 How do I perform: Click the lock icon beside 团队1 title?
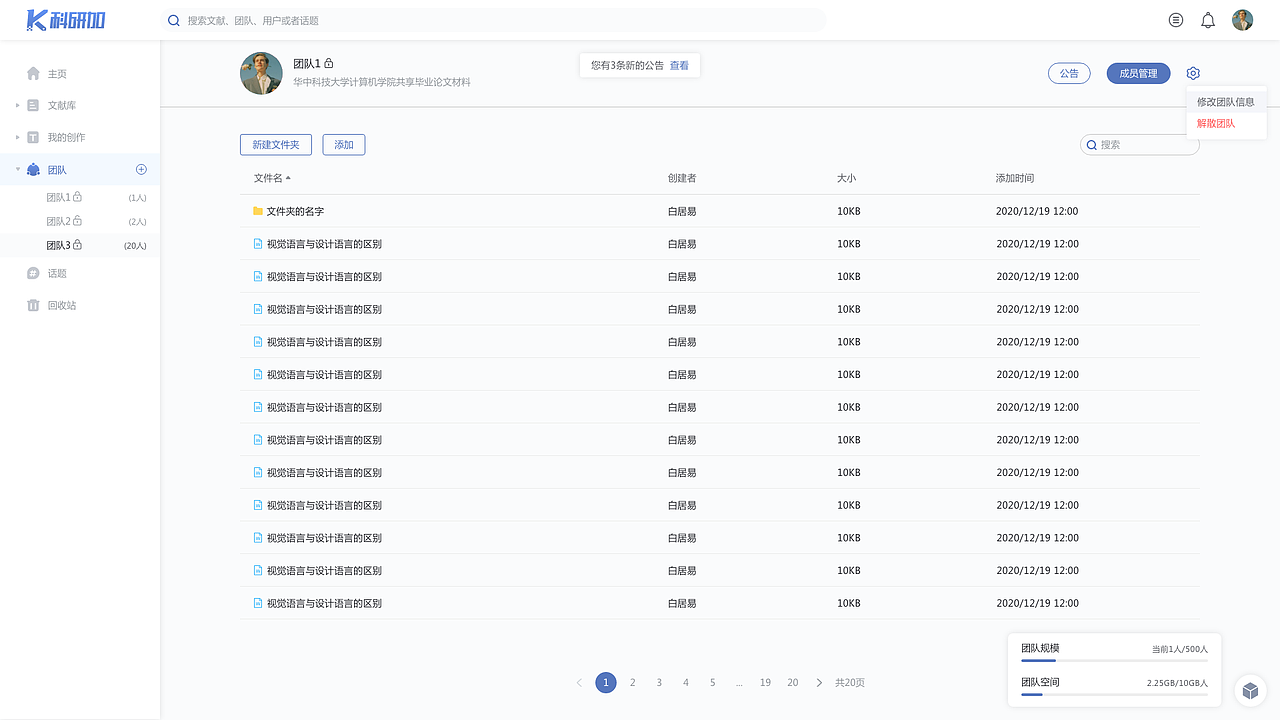329,63
